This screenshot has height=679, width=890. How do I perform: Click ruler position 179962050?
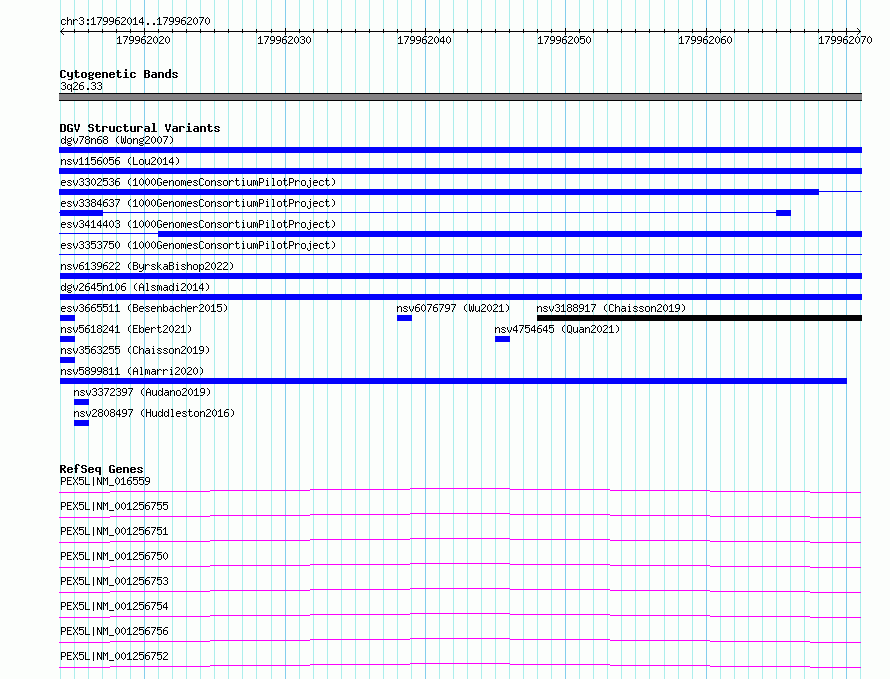point(565,40)
